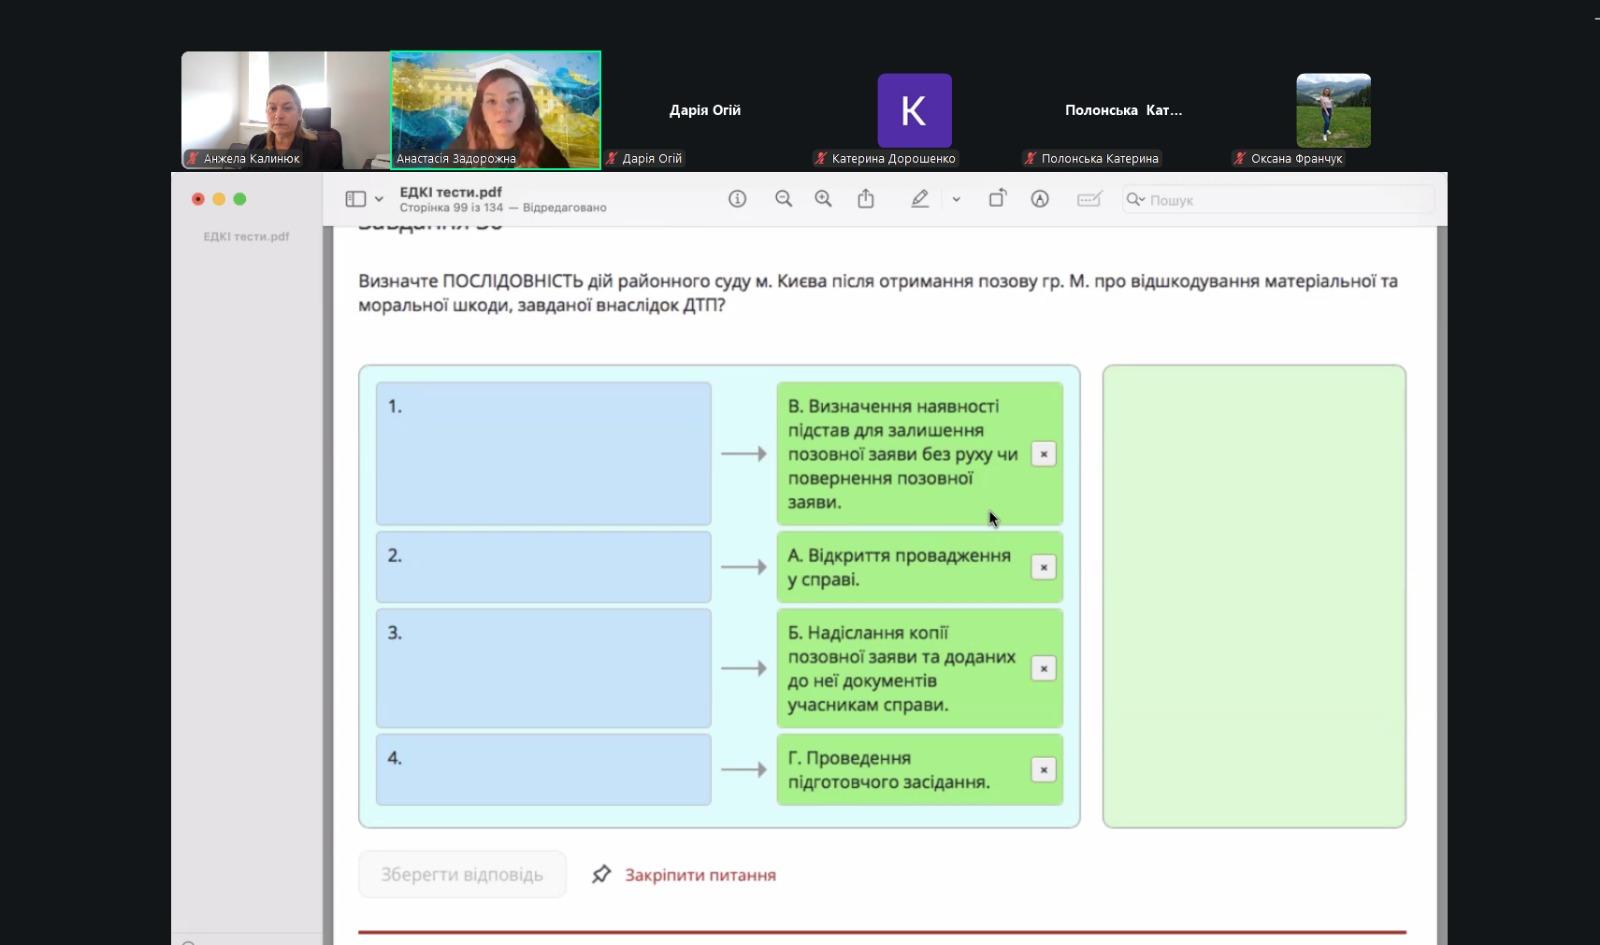Click the circled A highlight icon
The height and width of the screenshot is (945, 1600).
(1040, 199)
